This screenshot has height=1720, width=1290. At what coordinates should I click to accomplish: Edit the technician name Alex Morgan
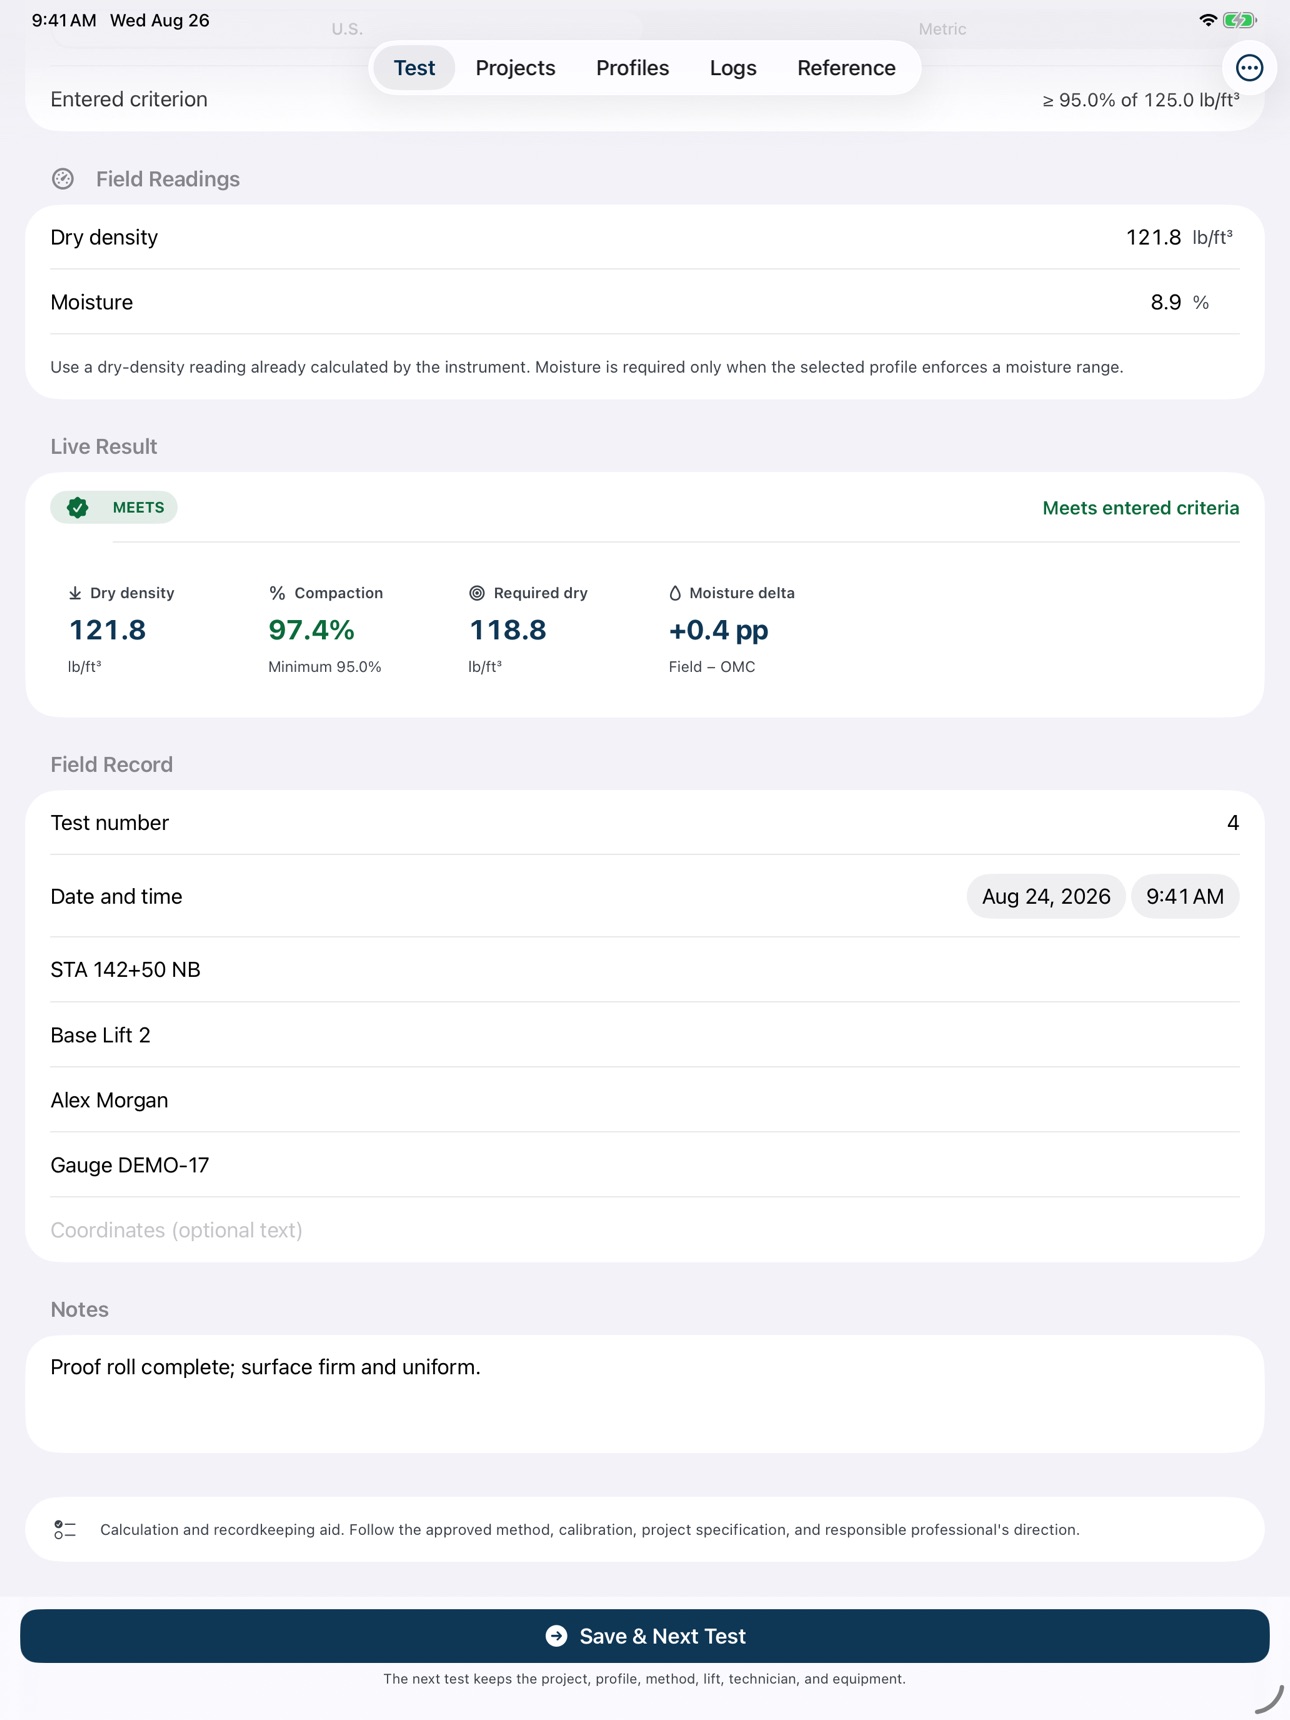pos(645,1100)
